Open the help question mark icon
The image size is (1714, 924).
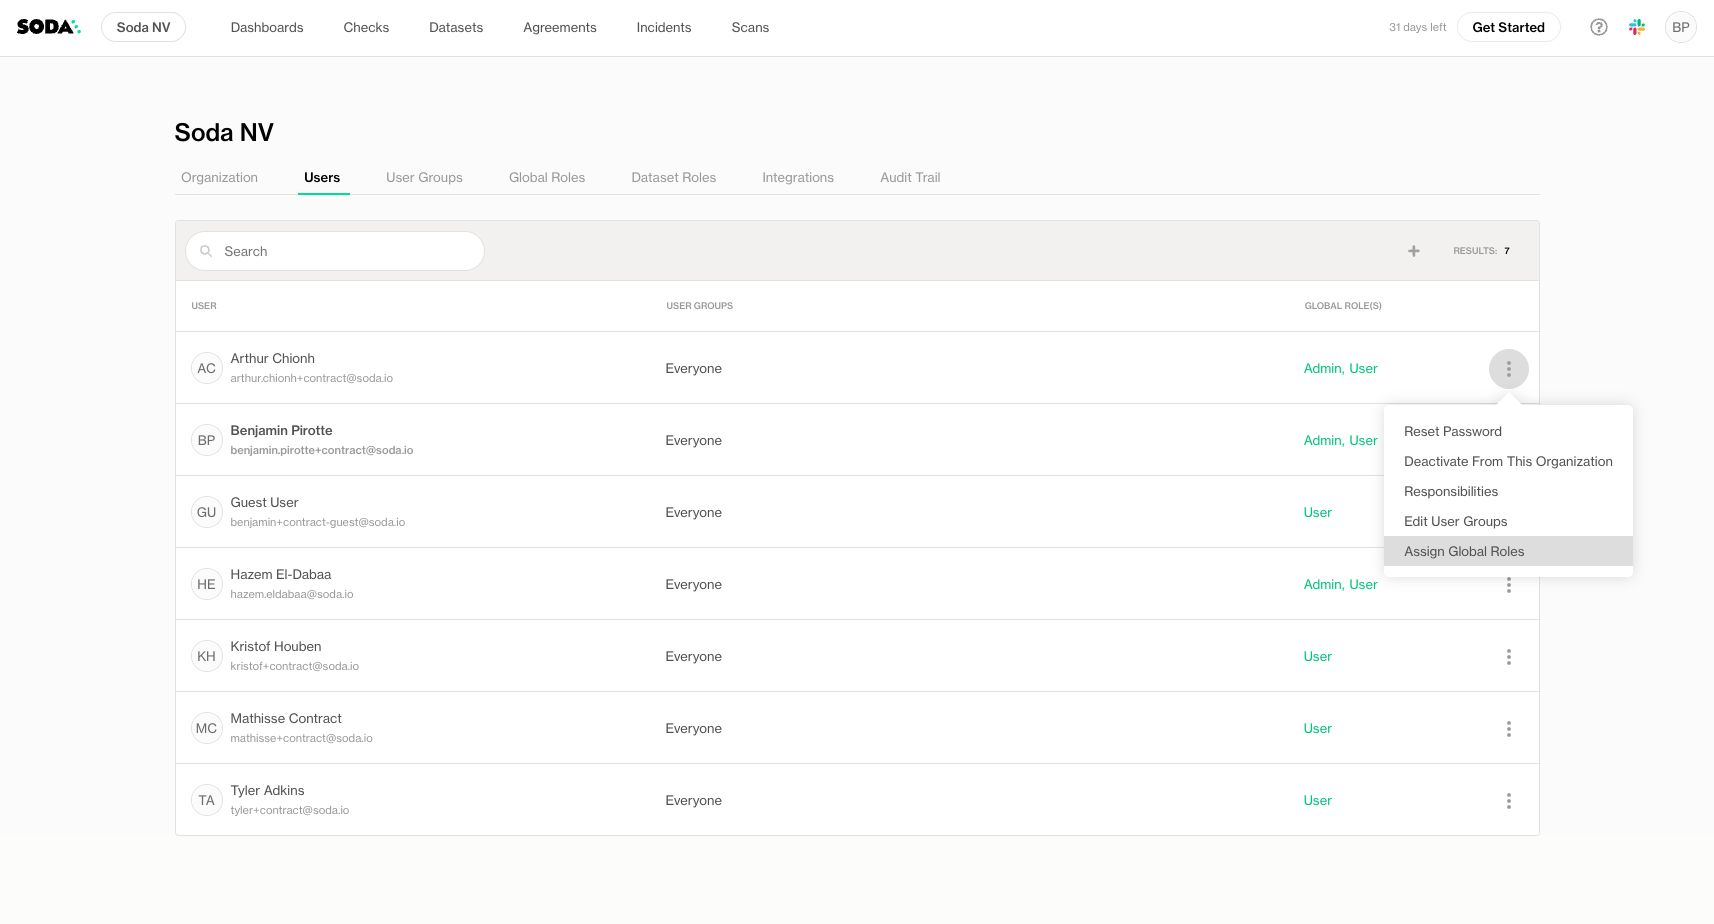click(1599, 27)
